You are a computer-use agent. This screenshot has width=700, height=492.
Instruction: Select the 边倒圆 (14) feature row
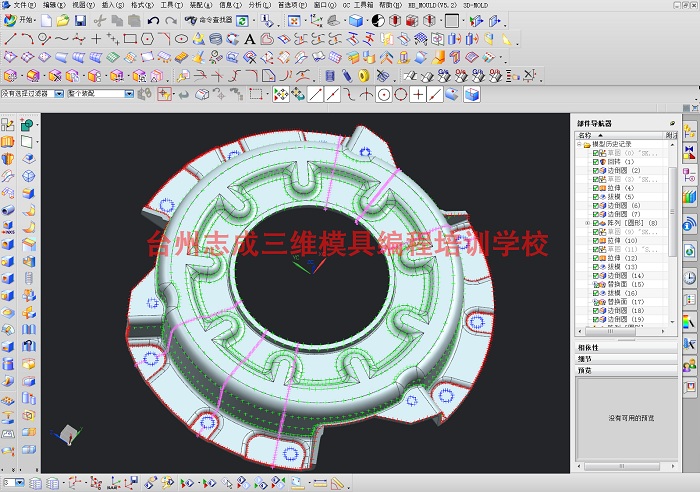coord(626,276)
